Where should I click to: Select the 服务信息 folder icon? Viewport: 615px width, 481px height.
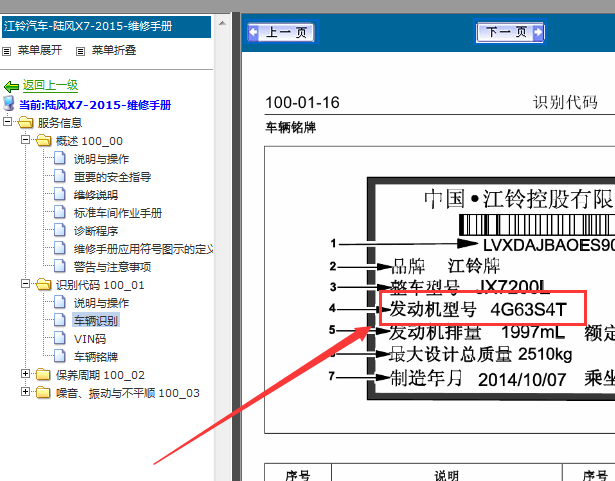[x=25, y=122]
